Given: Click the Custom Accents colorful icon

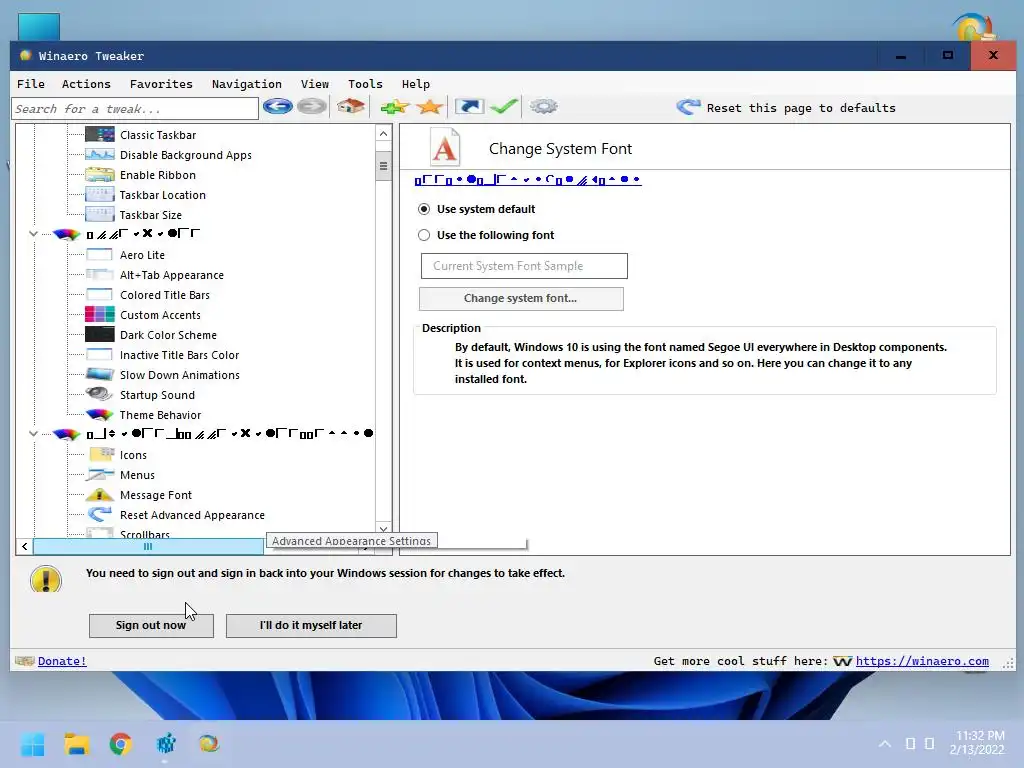Looking at the screenshot, I should coord(100,315).
